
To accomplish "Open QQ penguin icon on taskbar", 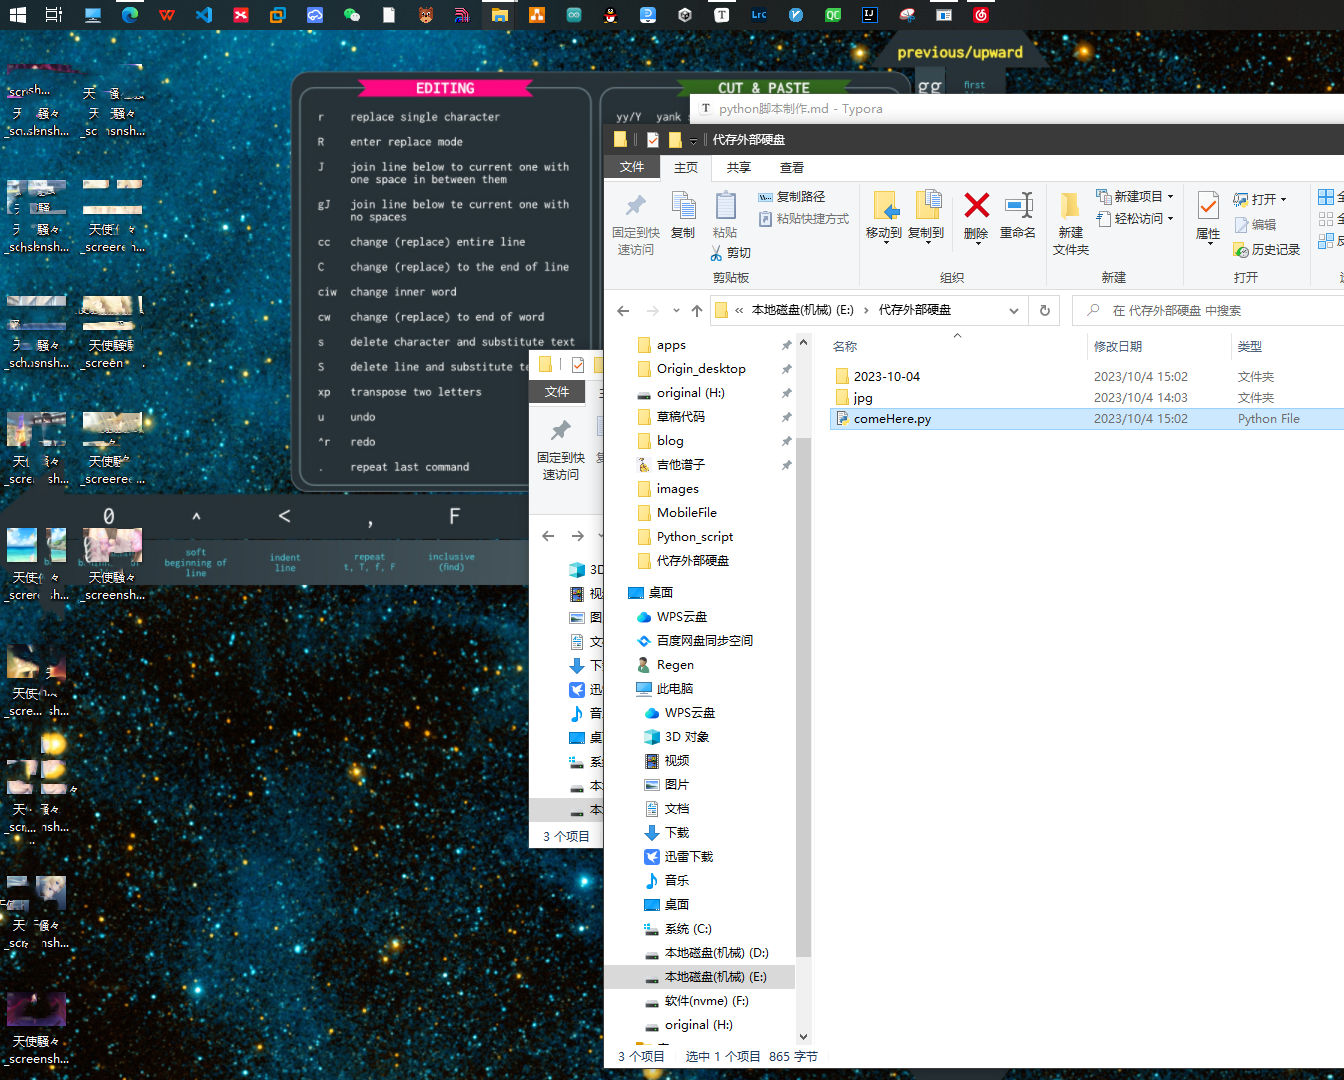I will click(610, 14).
